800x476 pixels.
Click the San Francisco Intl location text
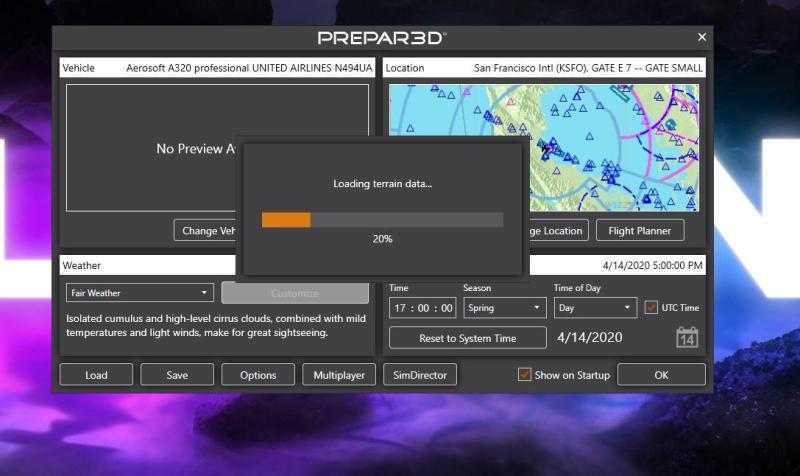point(588,68)
